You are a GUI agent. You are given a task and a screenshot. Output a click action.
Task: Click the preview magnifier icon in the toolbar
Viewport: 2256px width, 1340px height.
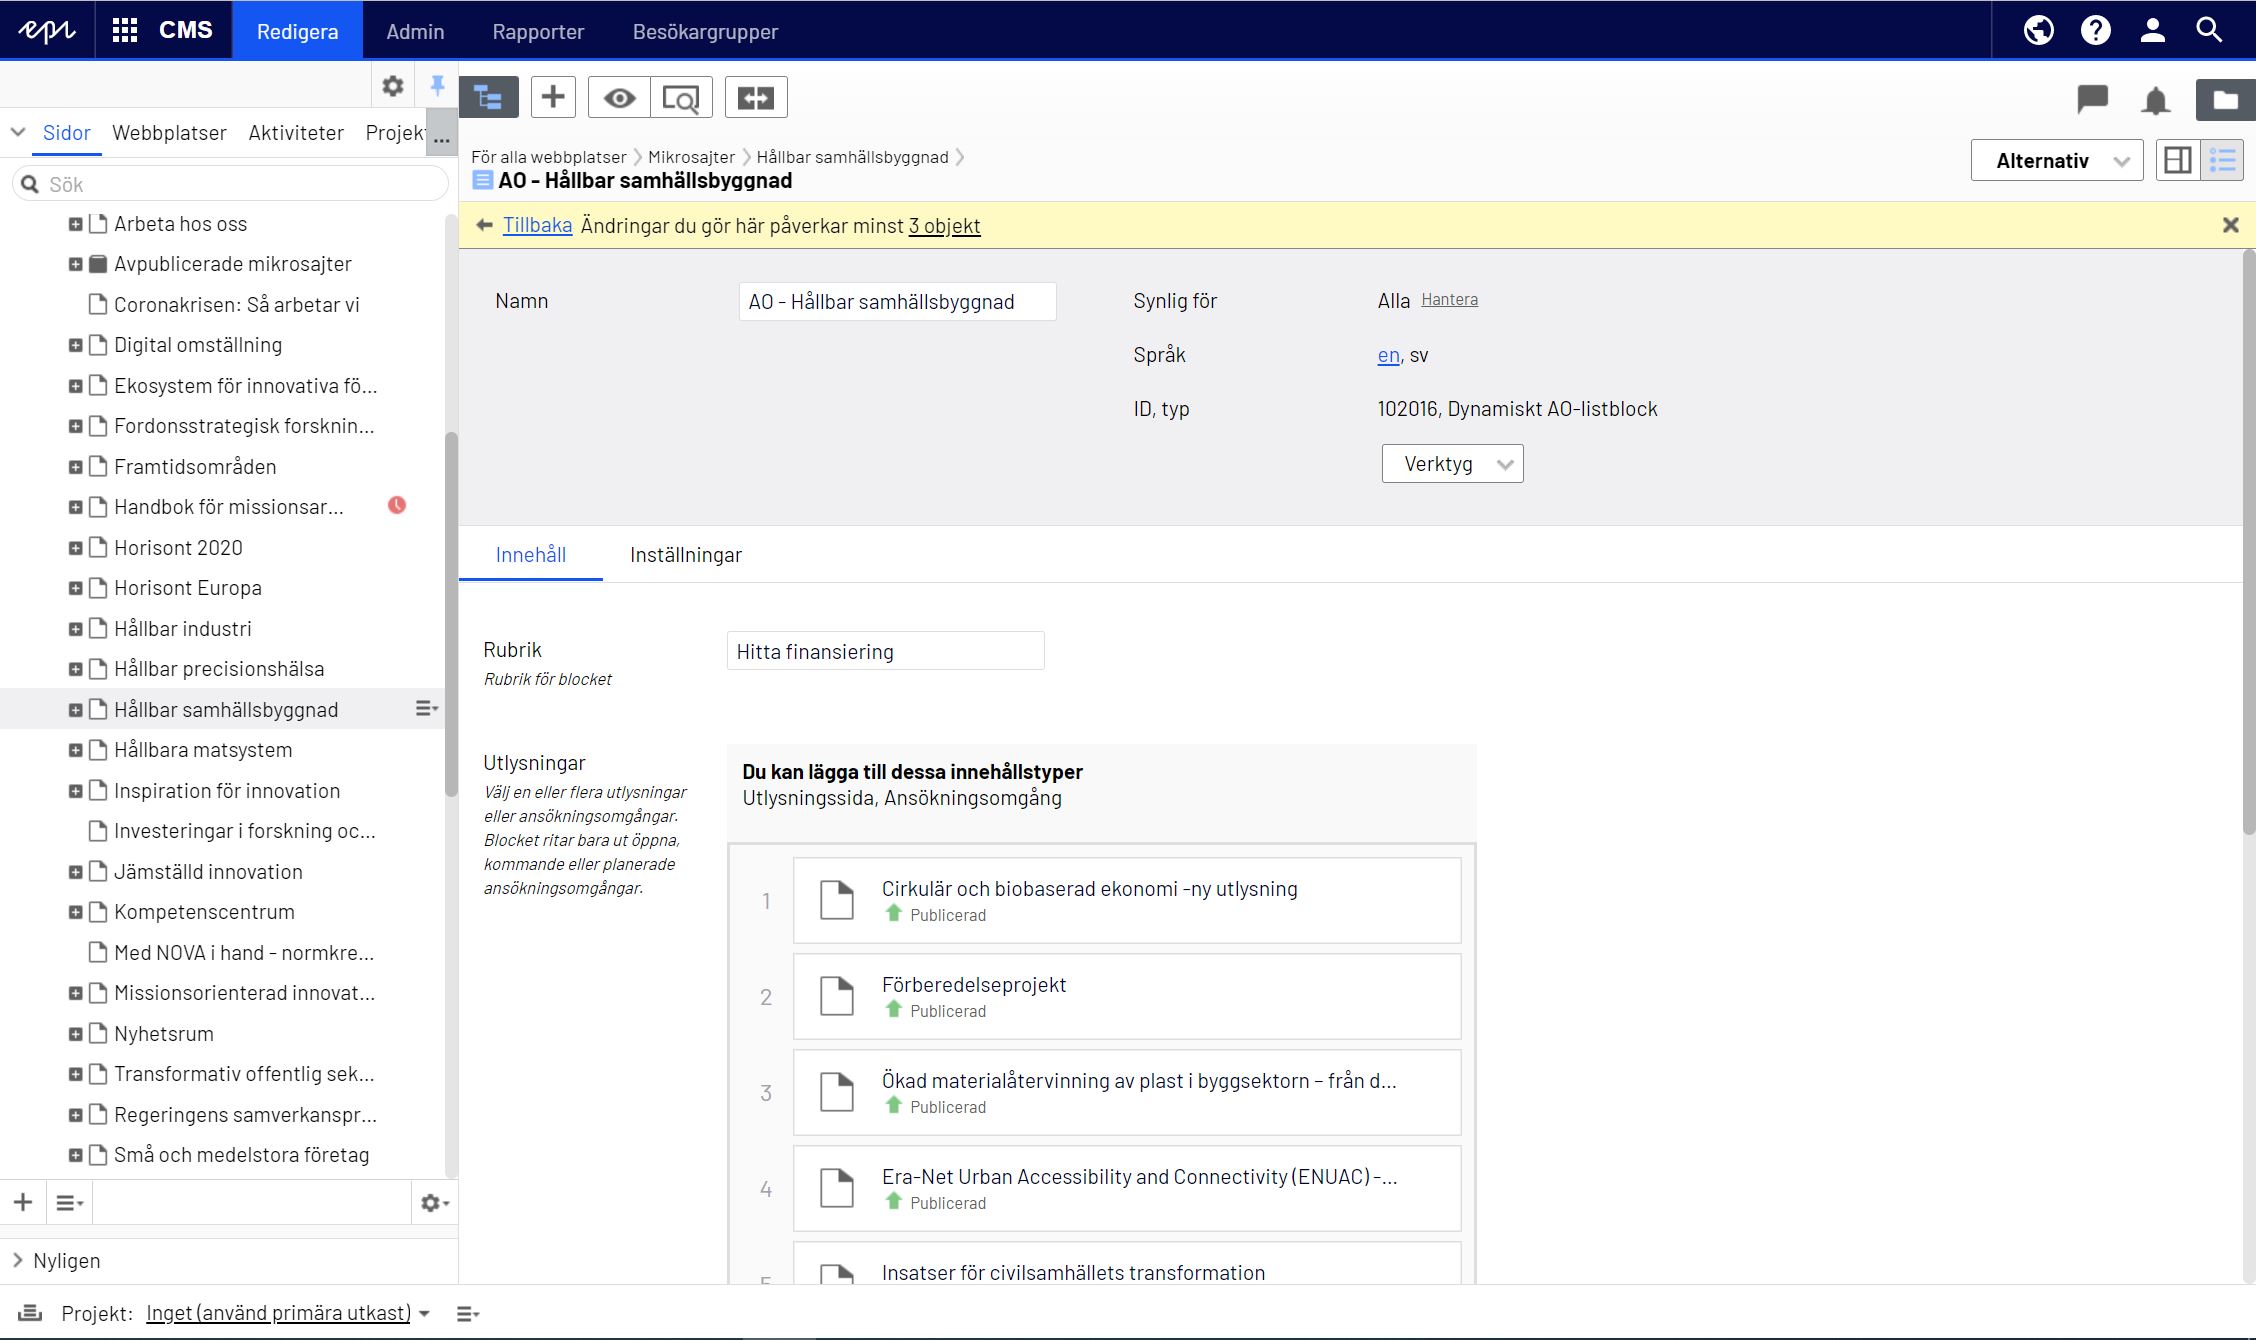[682, 97]
